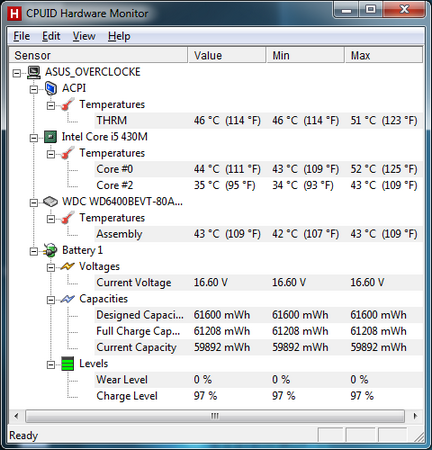Screen dimensions: 432x450
Task: Click the Battery 1 label
Action: tap(82, 250)
